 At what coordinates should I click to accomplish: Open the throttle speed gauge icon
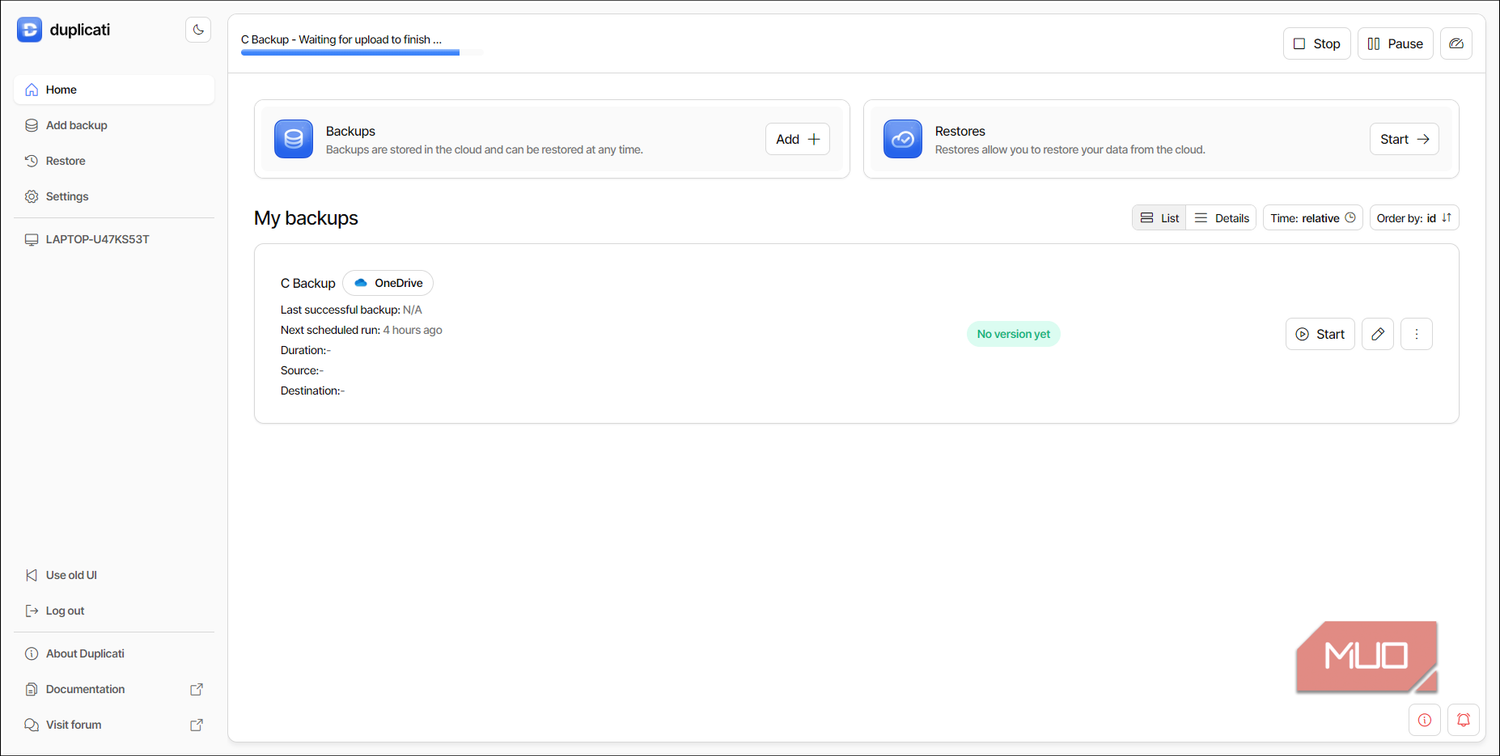(1456, 44)
